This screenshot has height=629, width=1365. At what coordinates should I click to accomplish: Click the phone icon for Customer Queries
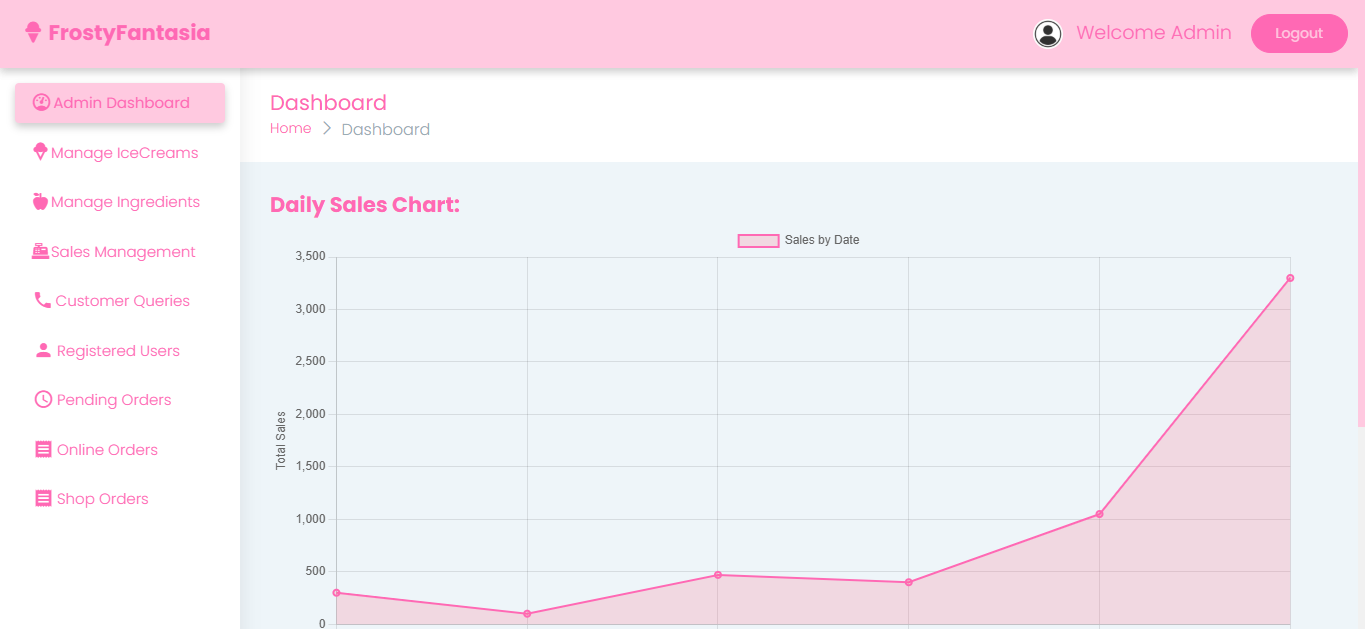[x=42, y=300]
